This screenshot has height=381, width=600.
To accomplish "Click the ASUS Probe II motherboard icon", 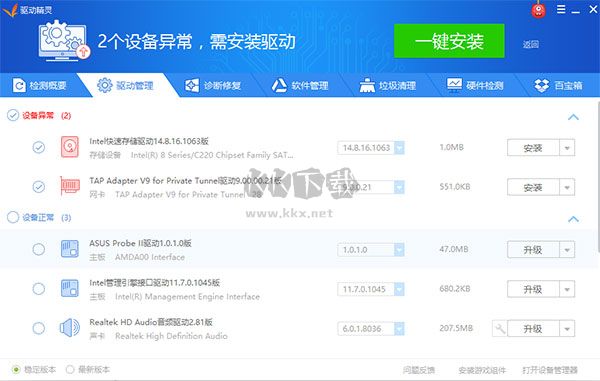I will pyautogui.click(x=70, y=249).
